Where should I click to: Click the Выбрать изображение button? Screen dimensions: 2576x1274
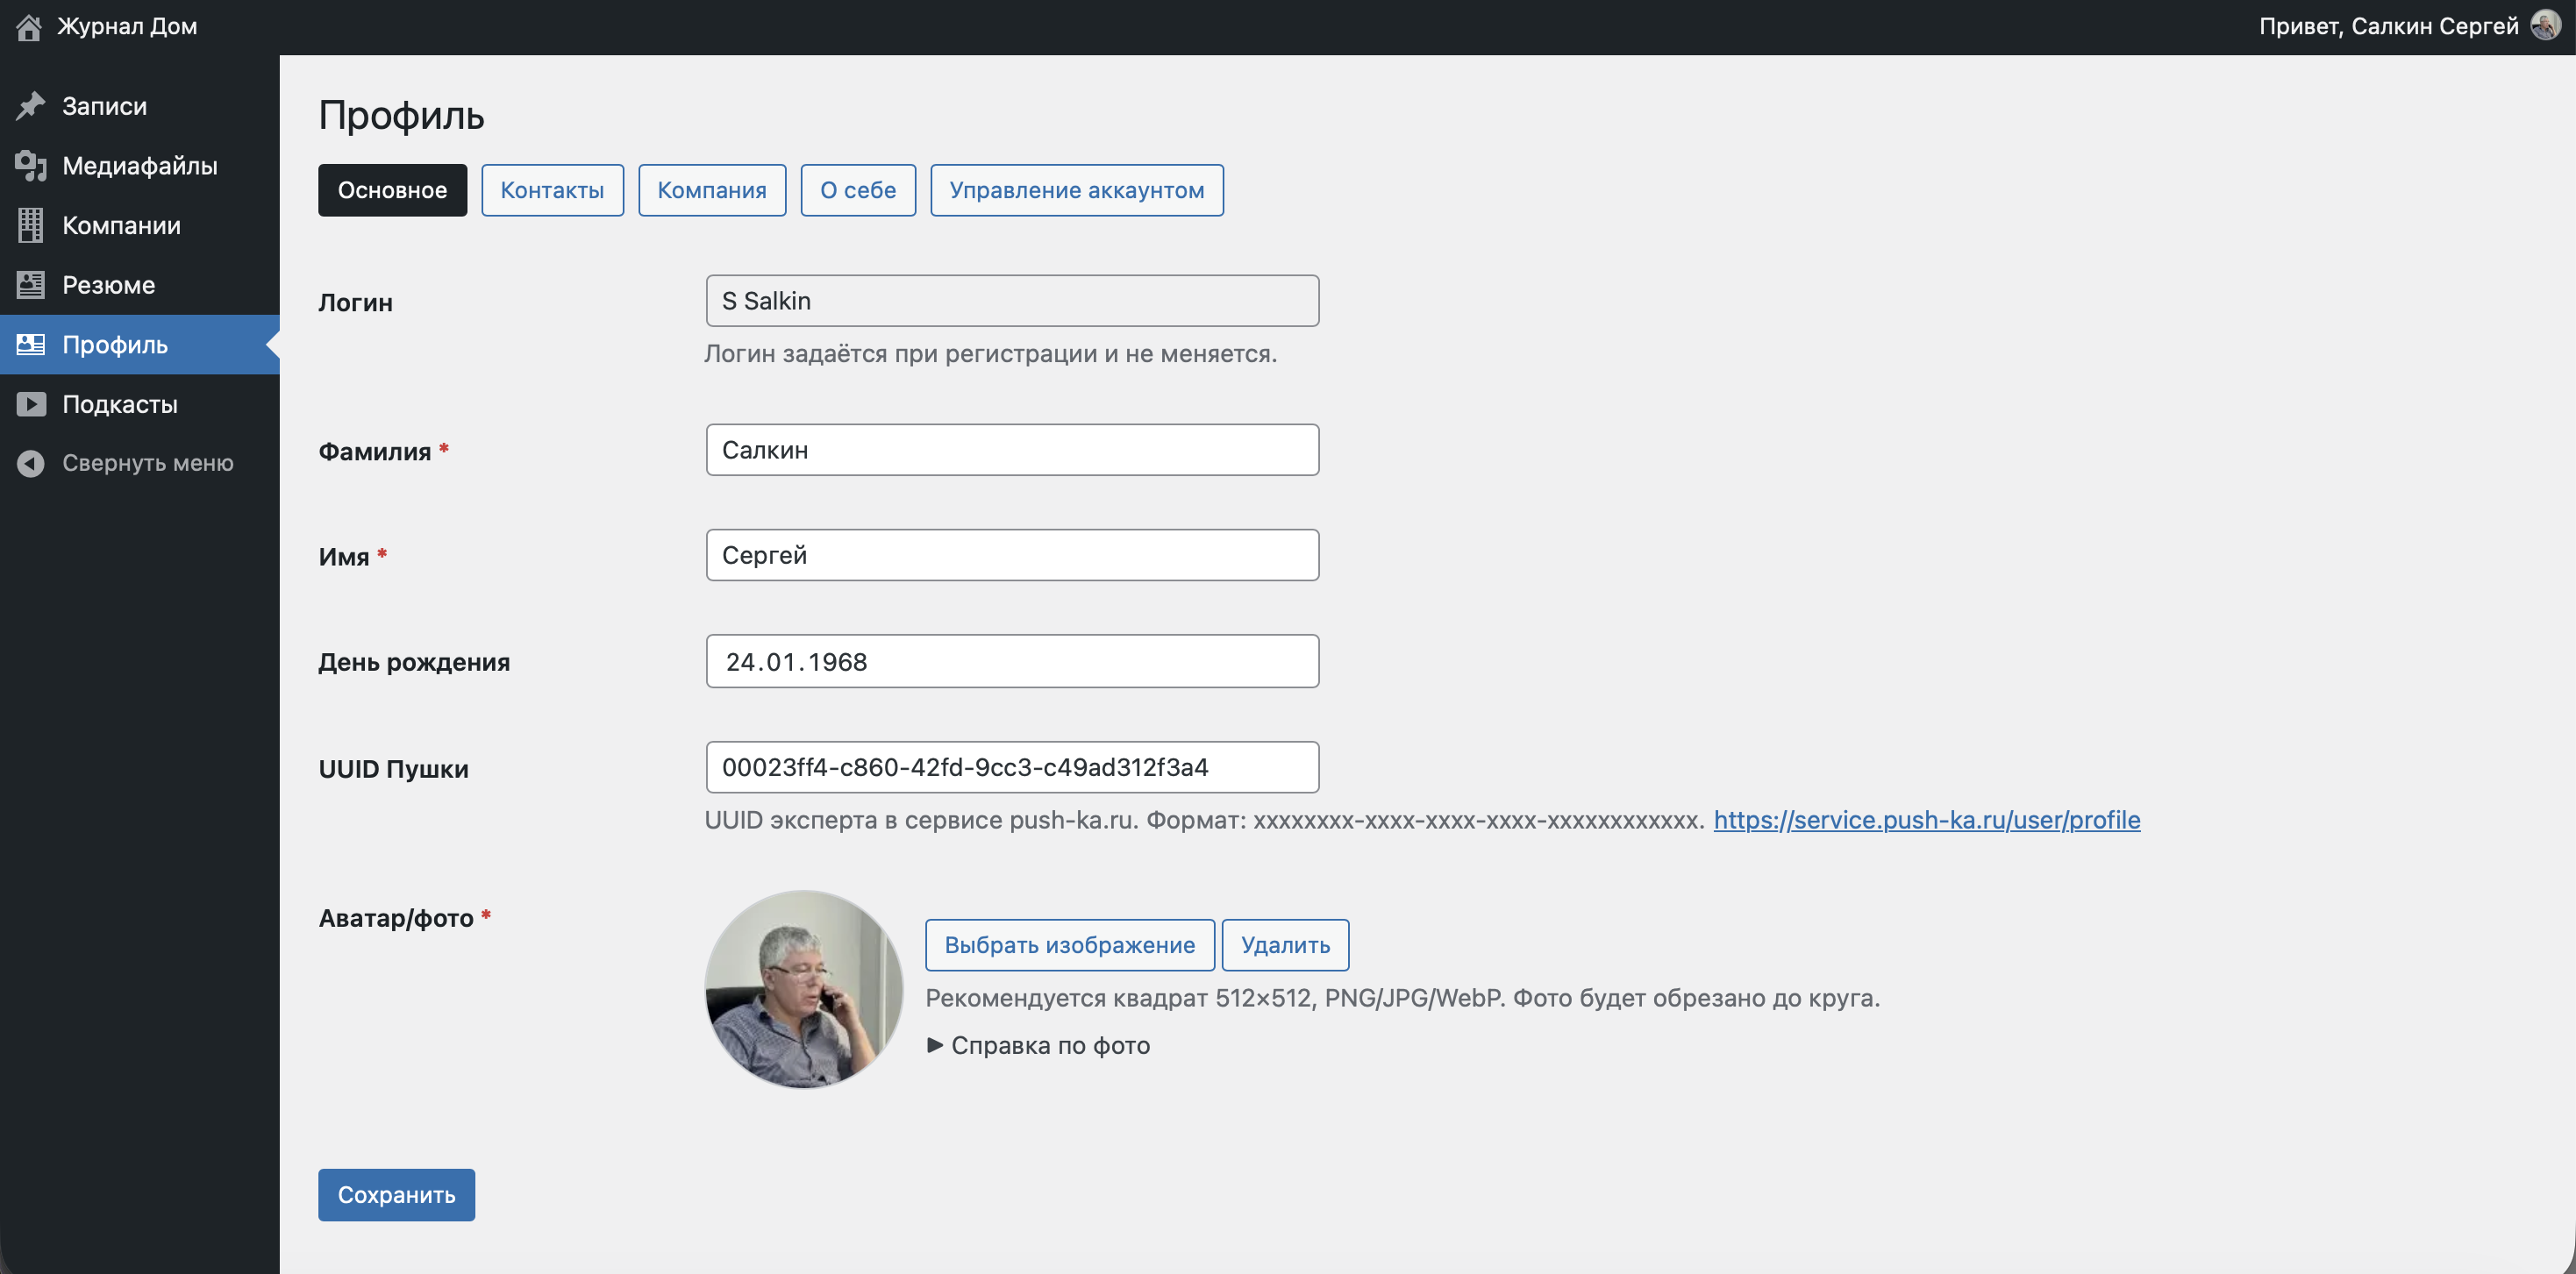pyautogui.click(x=1069, y=945)
